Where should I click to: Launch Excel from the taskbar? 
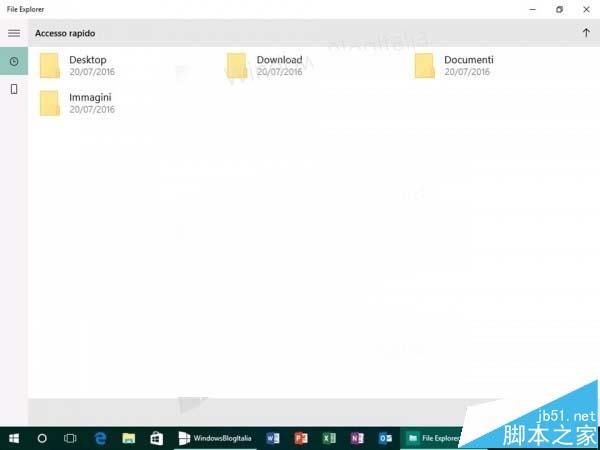329,438
